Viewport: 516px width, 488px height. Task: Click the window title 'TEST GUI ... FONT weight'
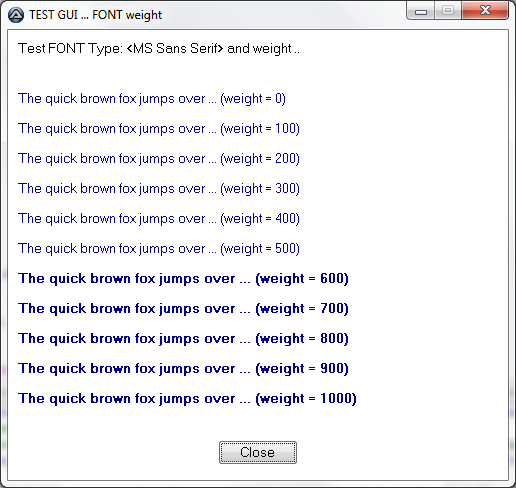(95, 15)
